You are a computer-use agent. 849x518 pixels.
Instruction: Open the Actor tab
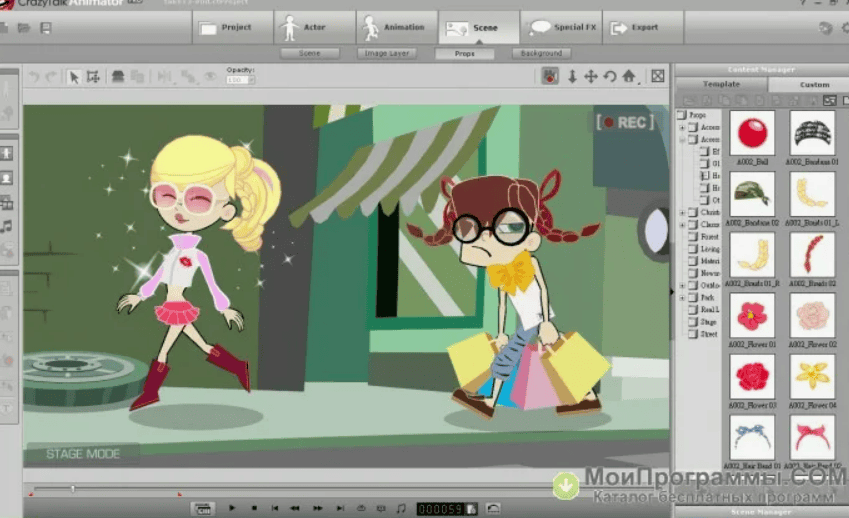point(315,27)
